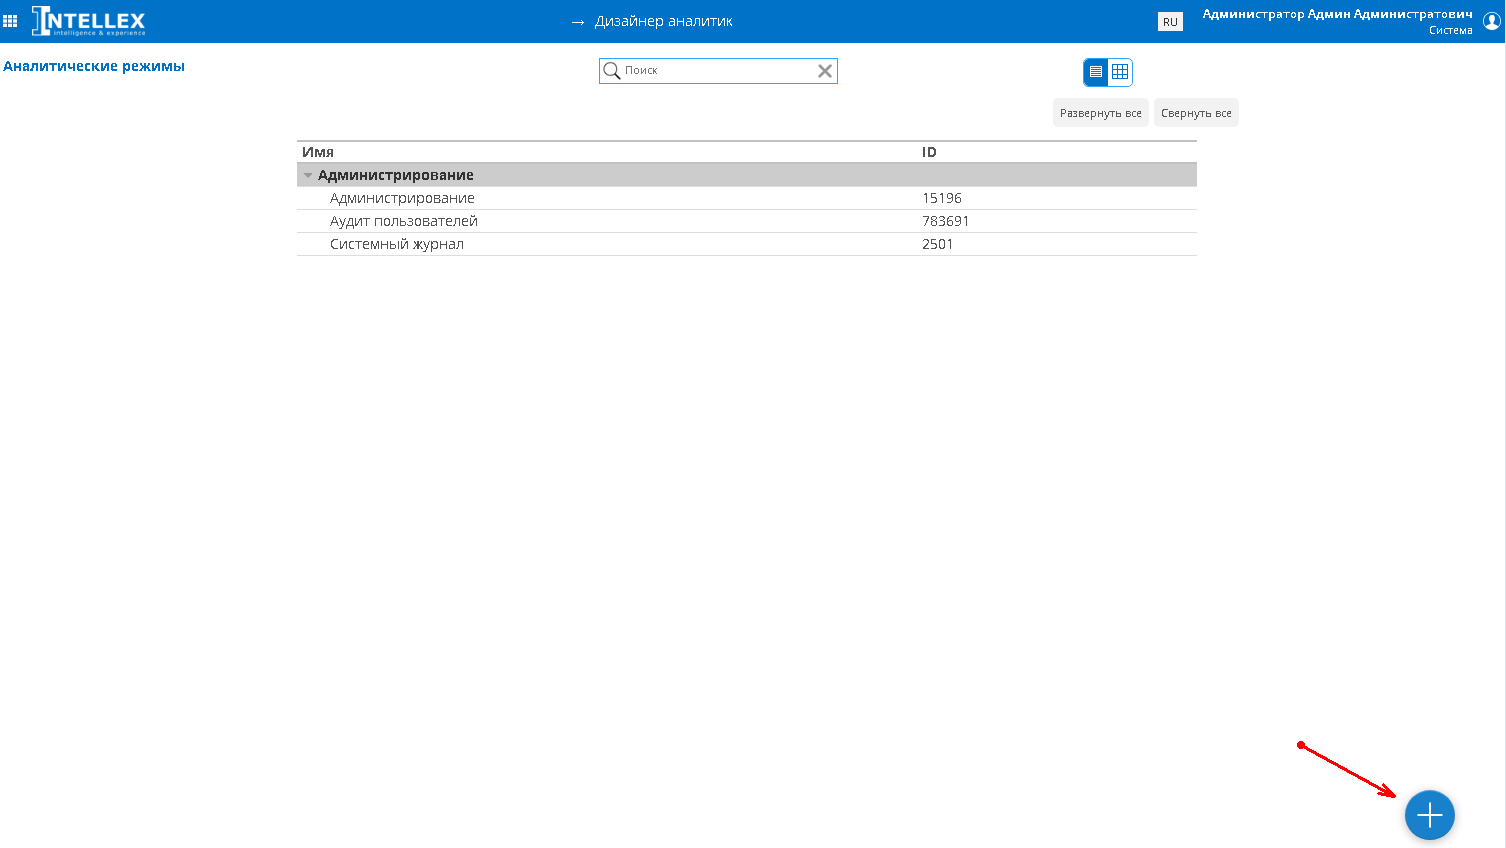
Task: Click 'Развернуть все' button
Action: click(1100, 113)
